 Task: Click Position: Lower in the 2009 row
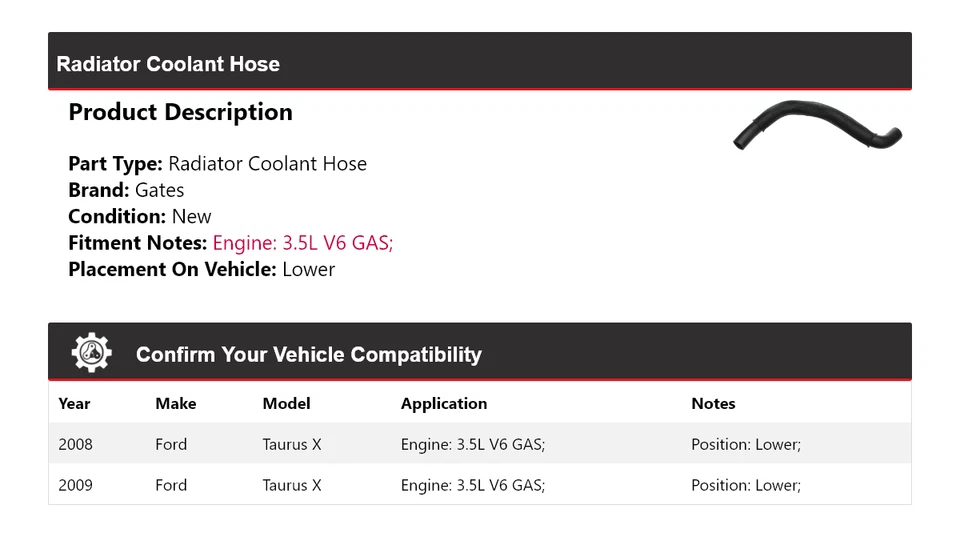coord(745,485)
